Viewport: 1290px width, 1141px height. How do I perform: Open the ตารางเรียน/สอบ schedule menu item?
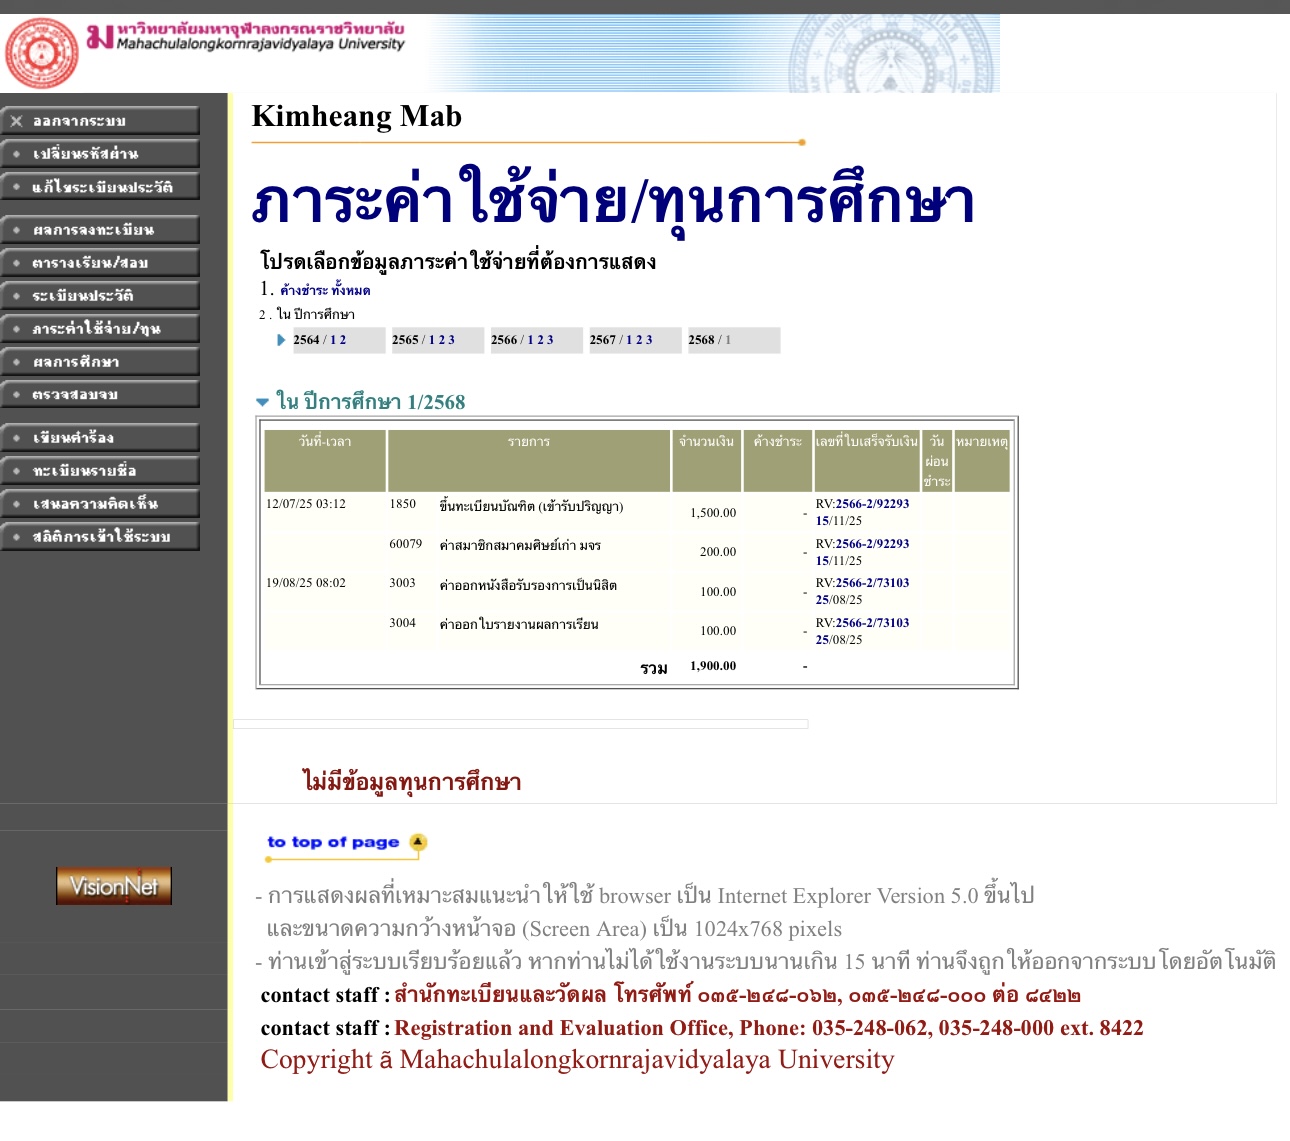100,263
